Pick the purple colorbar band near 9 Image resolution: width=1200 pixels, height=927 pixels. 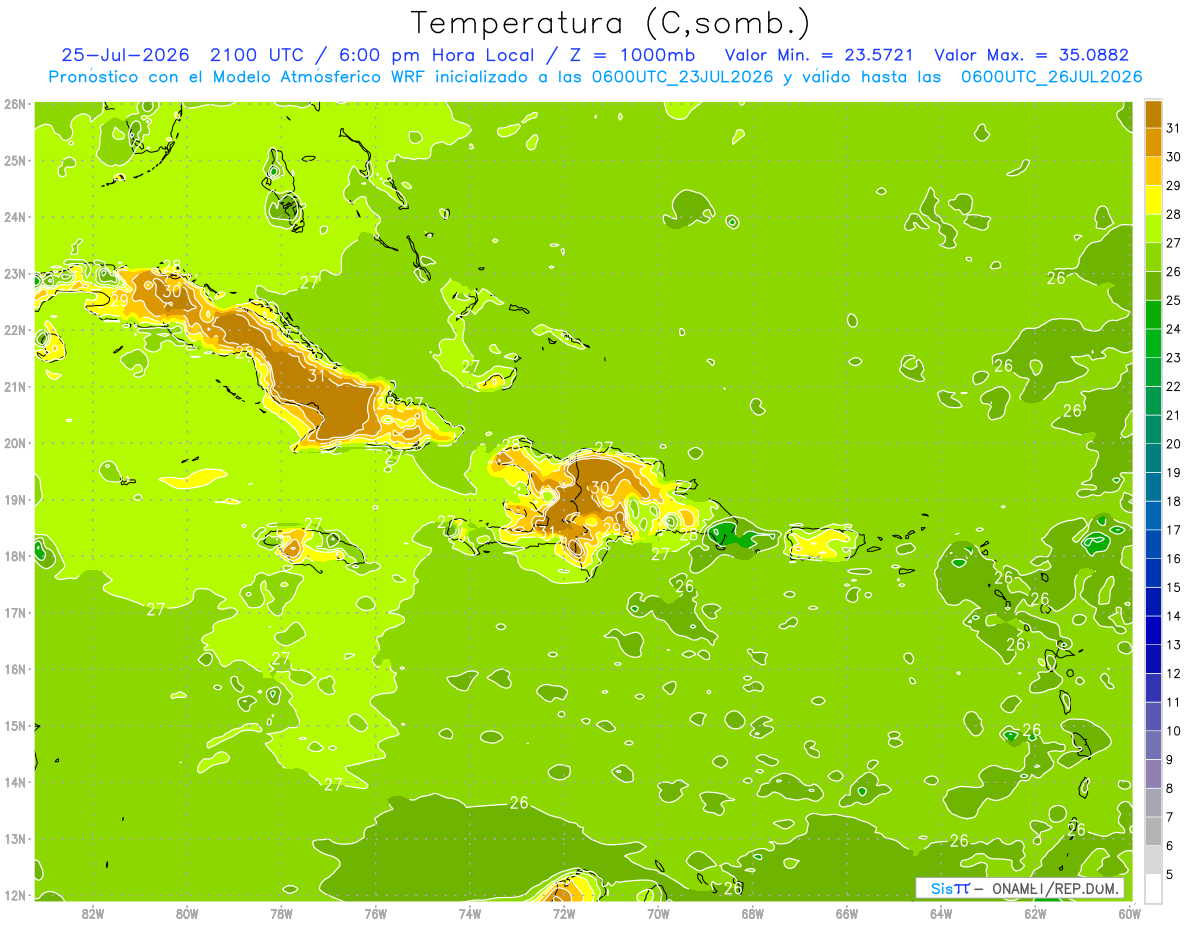pyautogui.click(x=1153, y=774)
